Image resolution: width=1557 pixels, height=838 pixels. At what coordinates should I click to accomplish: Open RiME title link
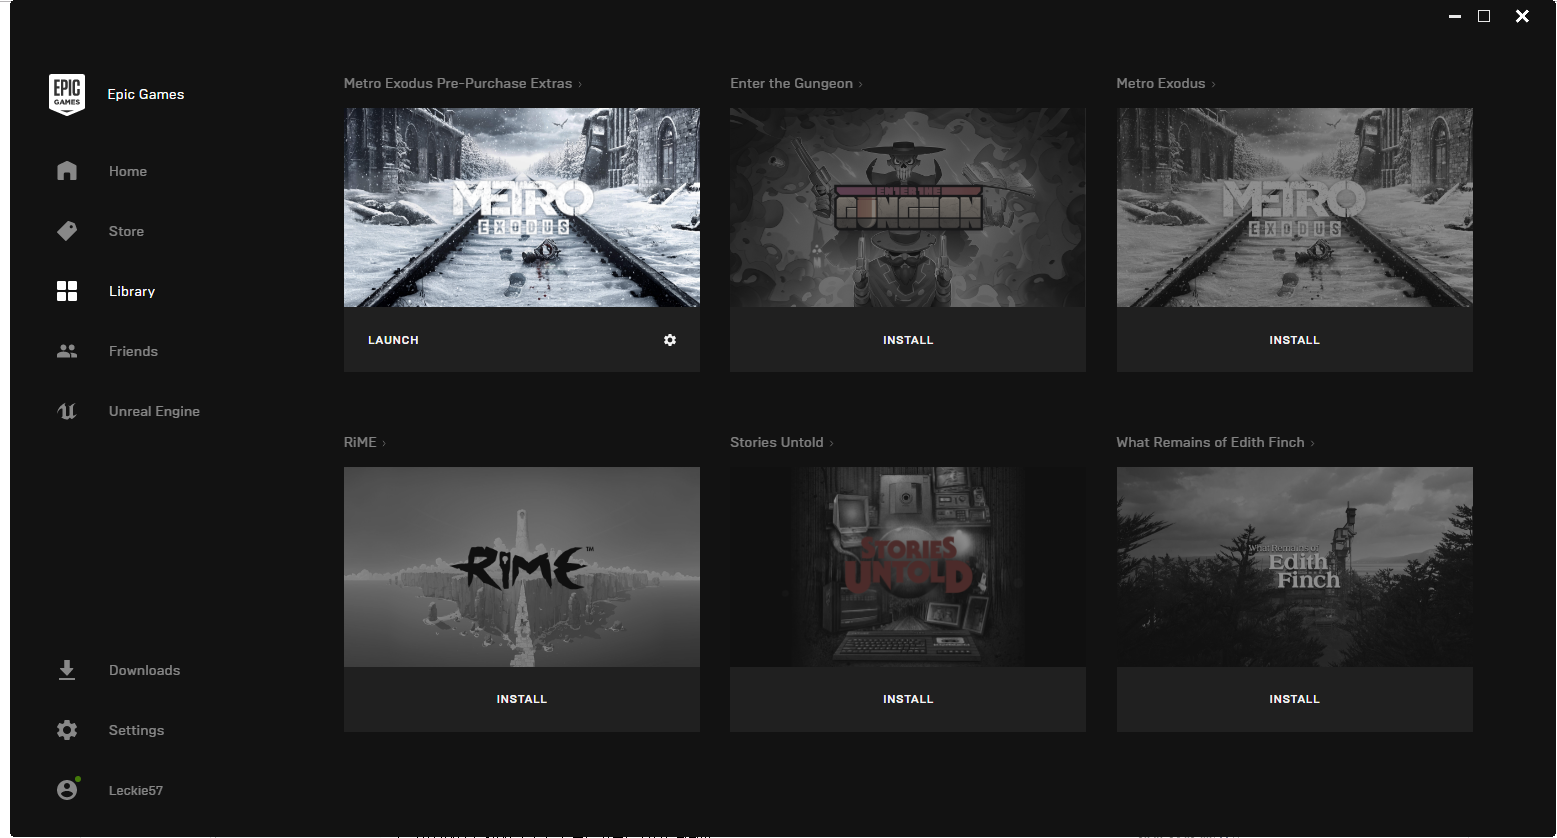pos(360,442)
